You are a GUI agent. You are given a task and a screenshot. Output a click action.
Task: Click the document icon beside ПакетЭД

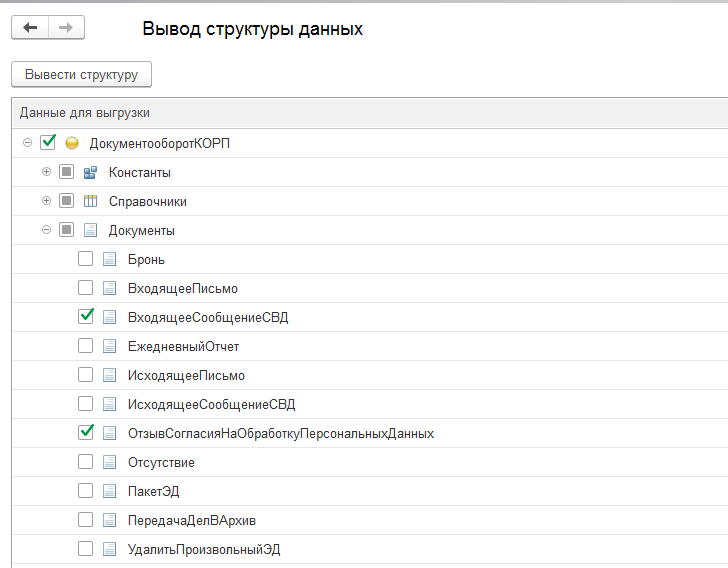[x=109, y=491]
